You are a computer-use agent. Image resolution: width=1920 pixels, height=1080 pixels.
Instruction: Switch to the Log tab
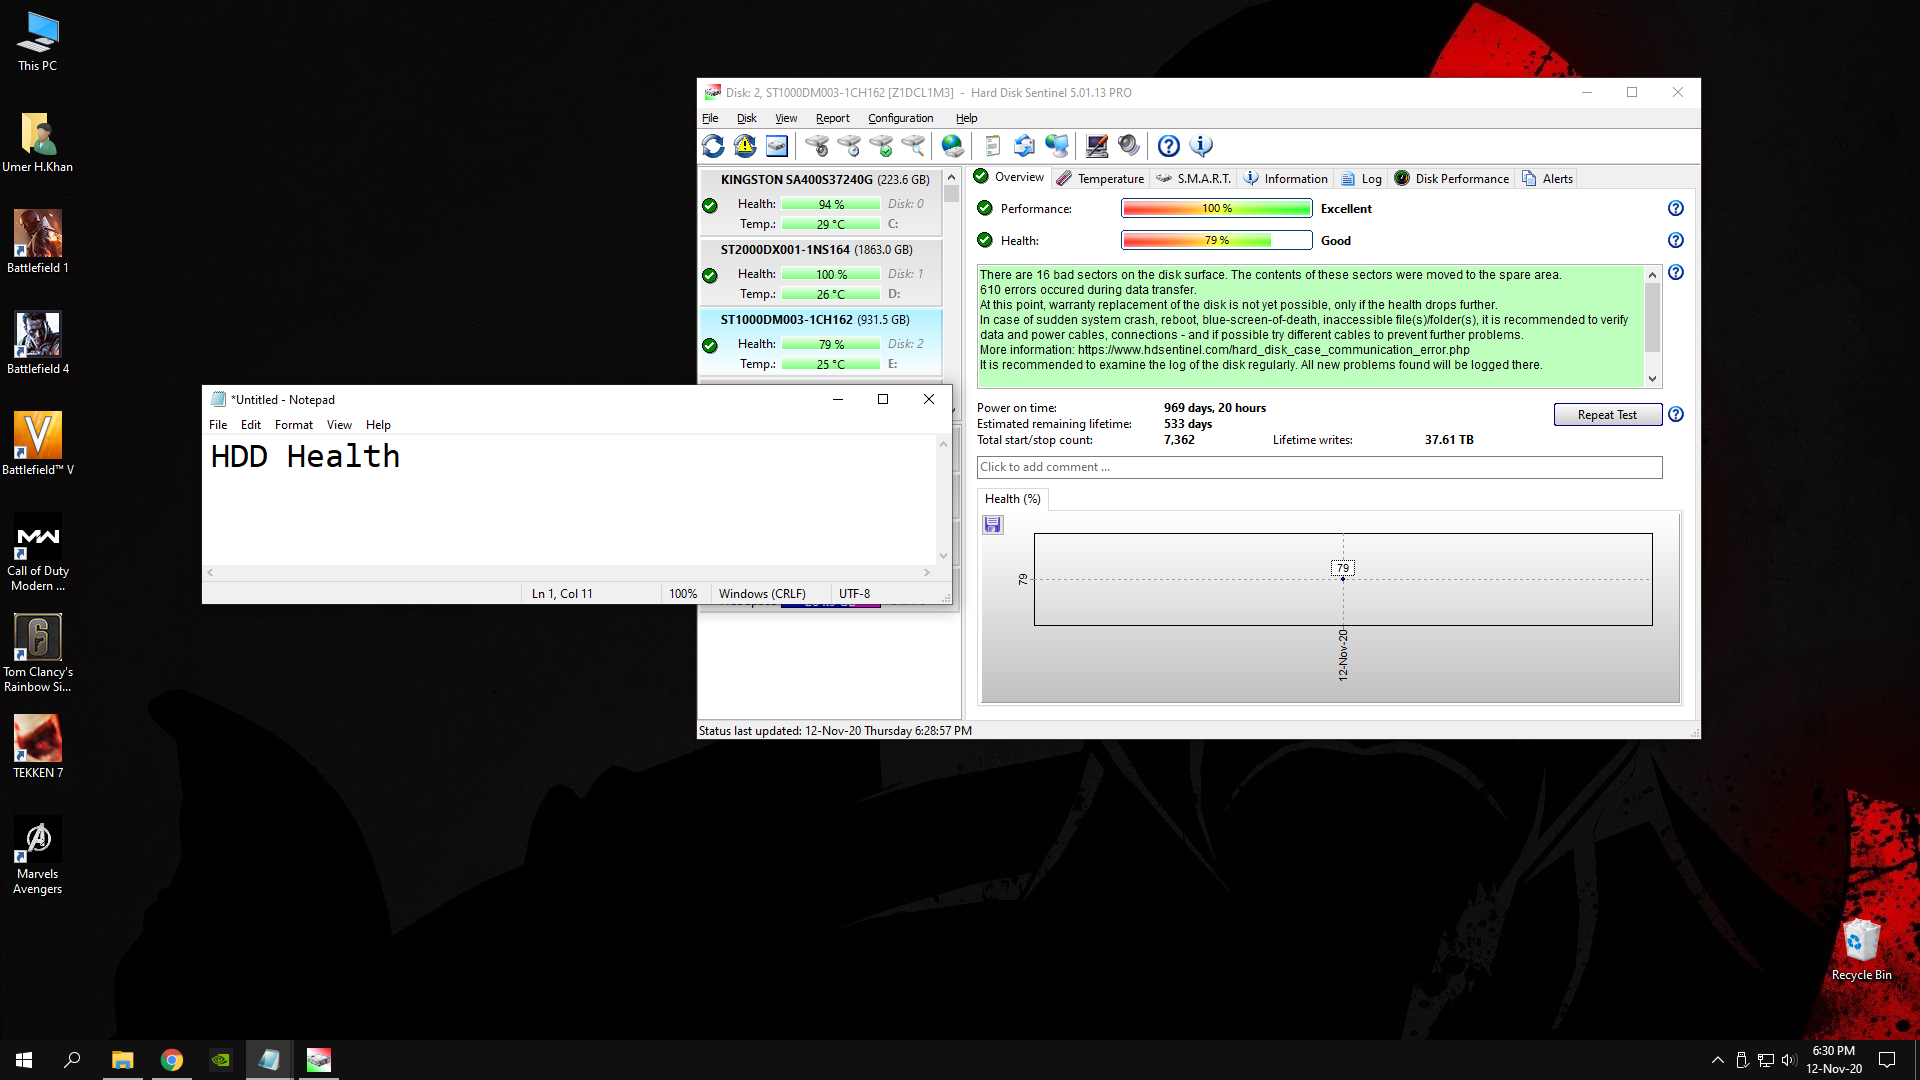pos(1361,178)
